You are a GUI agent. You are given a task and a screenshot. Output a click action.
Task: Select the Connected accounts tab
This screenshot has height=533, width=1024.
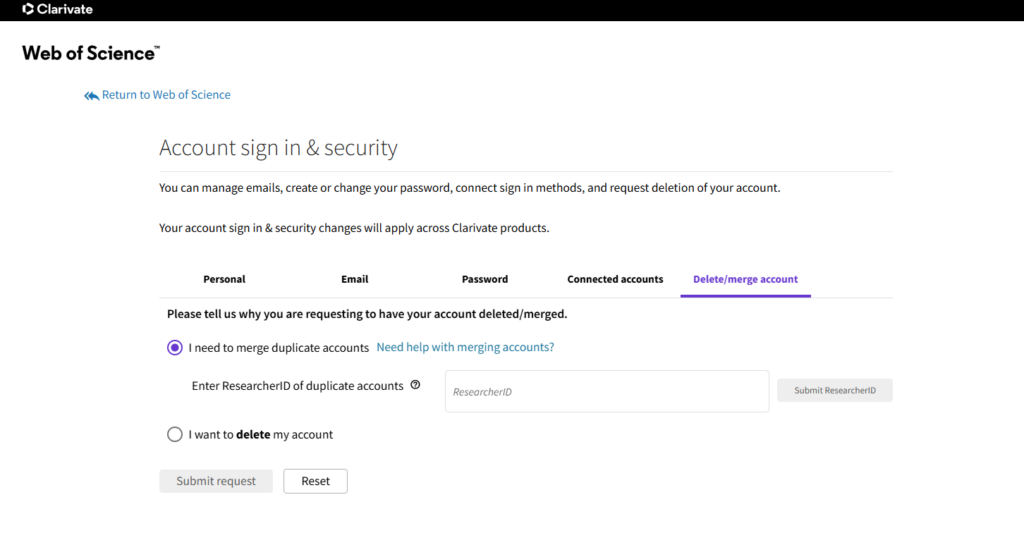click(615, 279)
